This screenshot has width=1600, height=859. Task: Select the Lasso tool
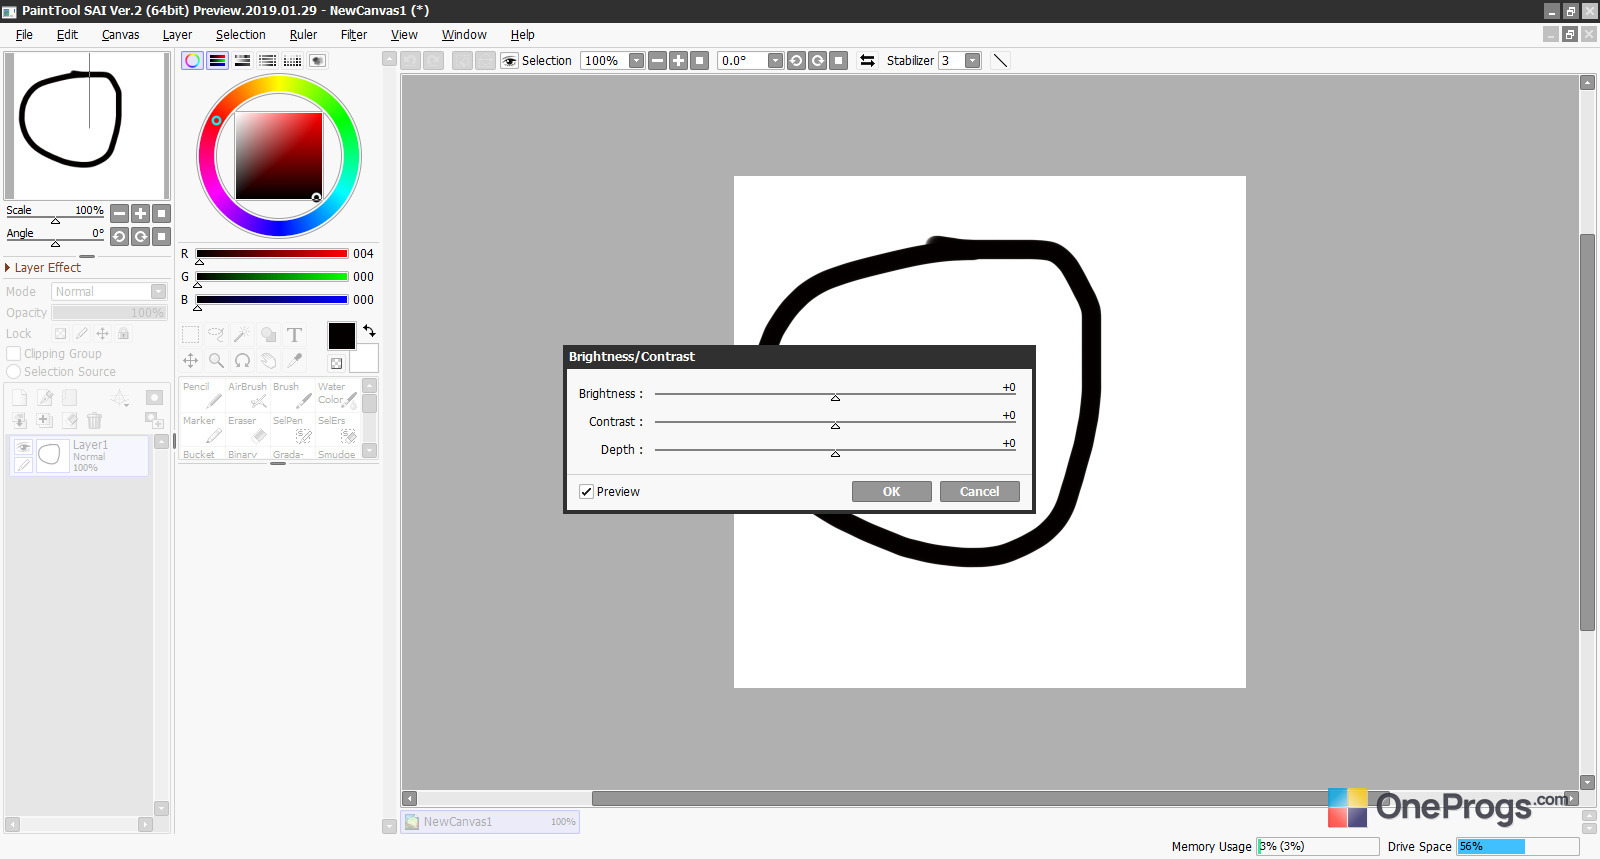coord(216,335)
